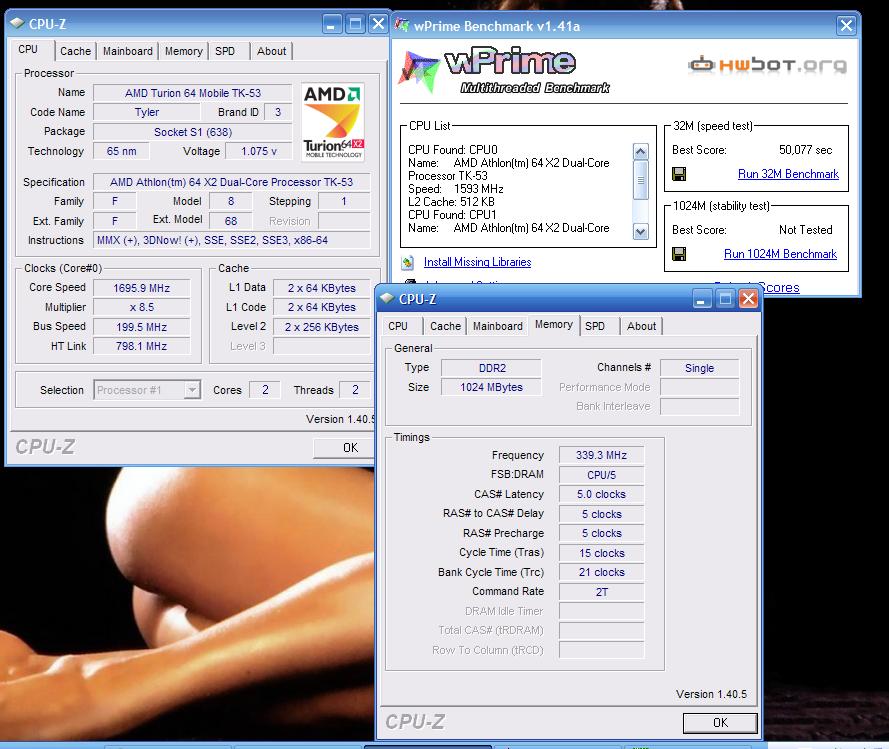Click the Code Name value Tyler

pos(147,112)
